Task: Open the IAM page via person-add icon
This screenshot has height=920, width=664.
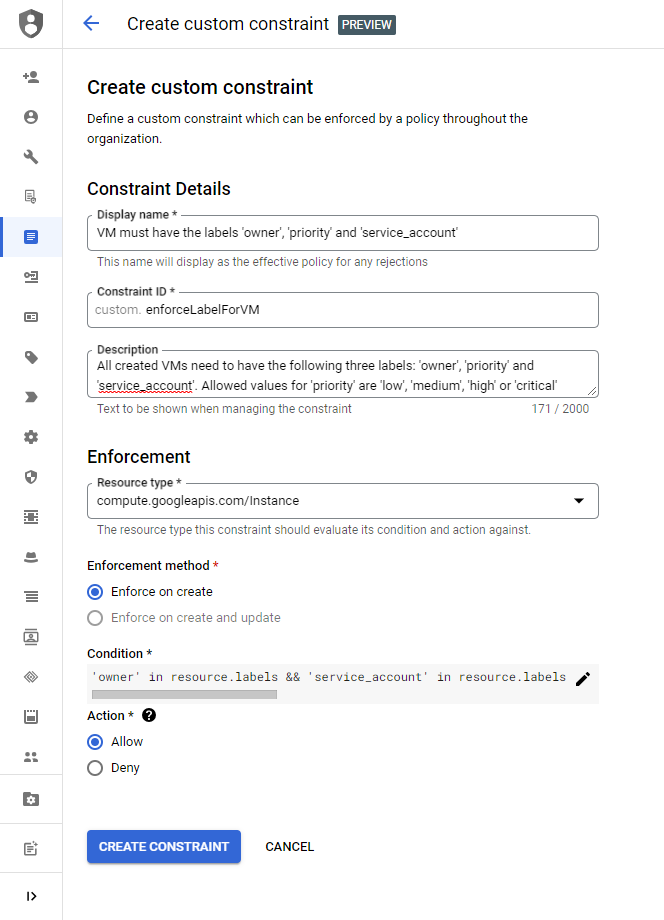Action: click(30, 76)
